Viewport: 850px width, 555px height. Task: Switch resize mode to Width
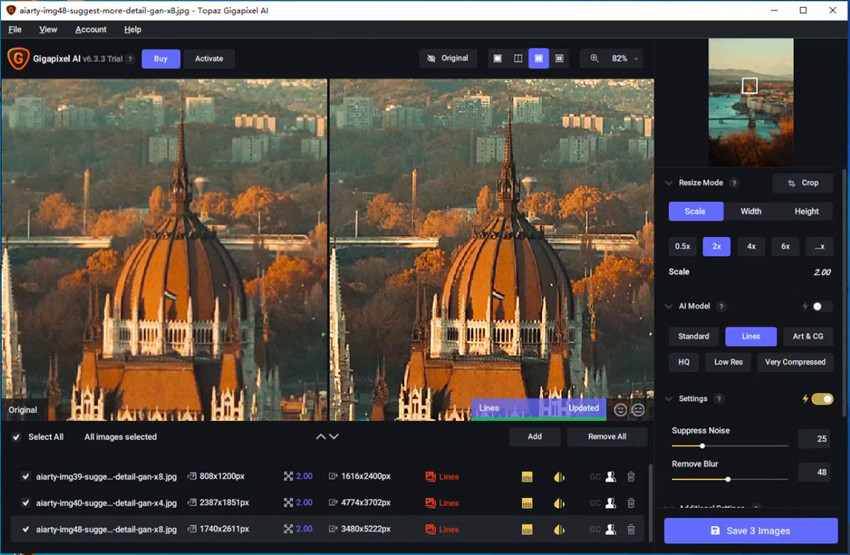(x=751, y=211)
